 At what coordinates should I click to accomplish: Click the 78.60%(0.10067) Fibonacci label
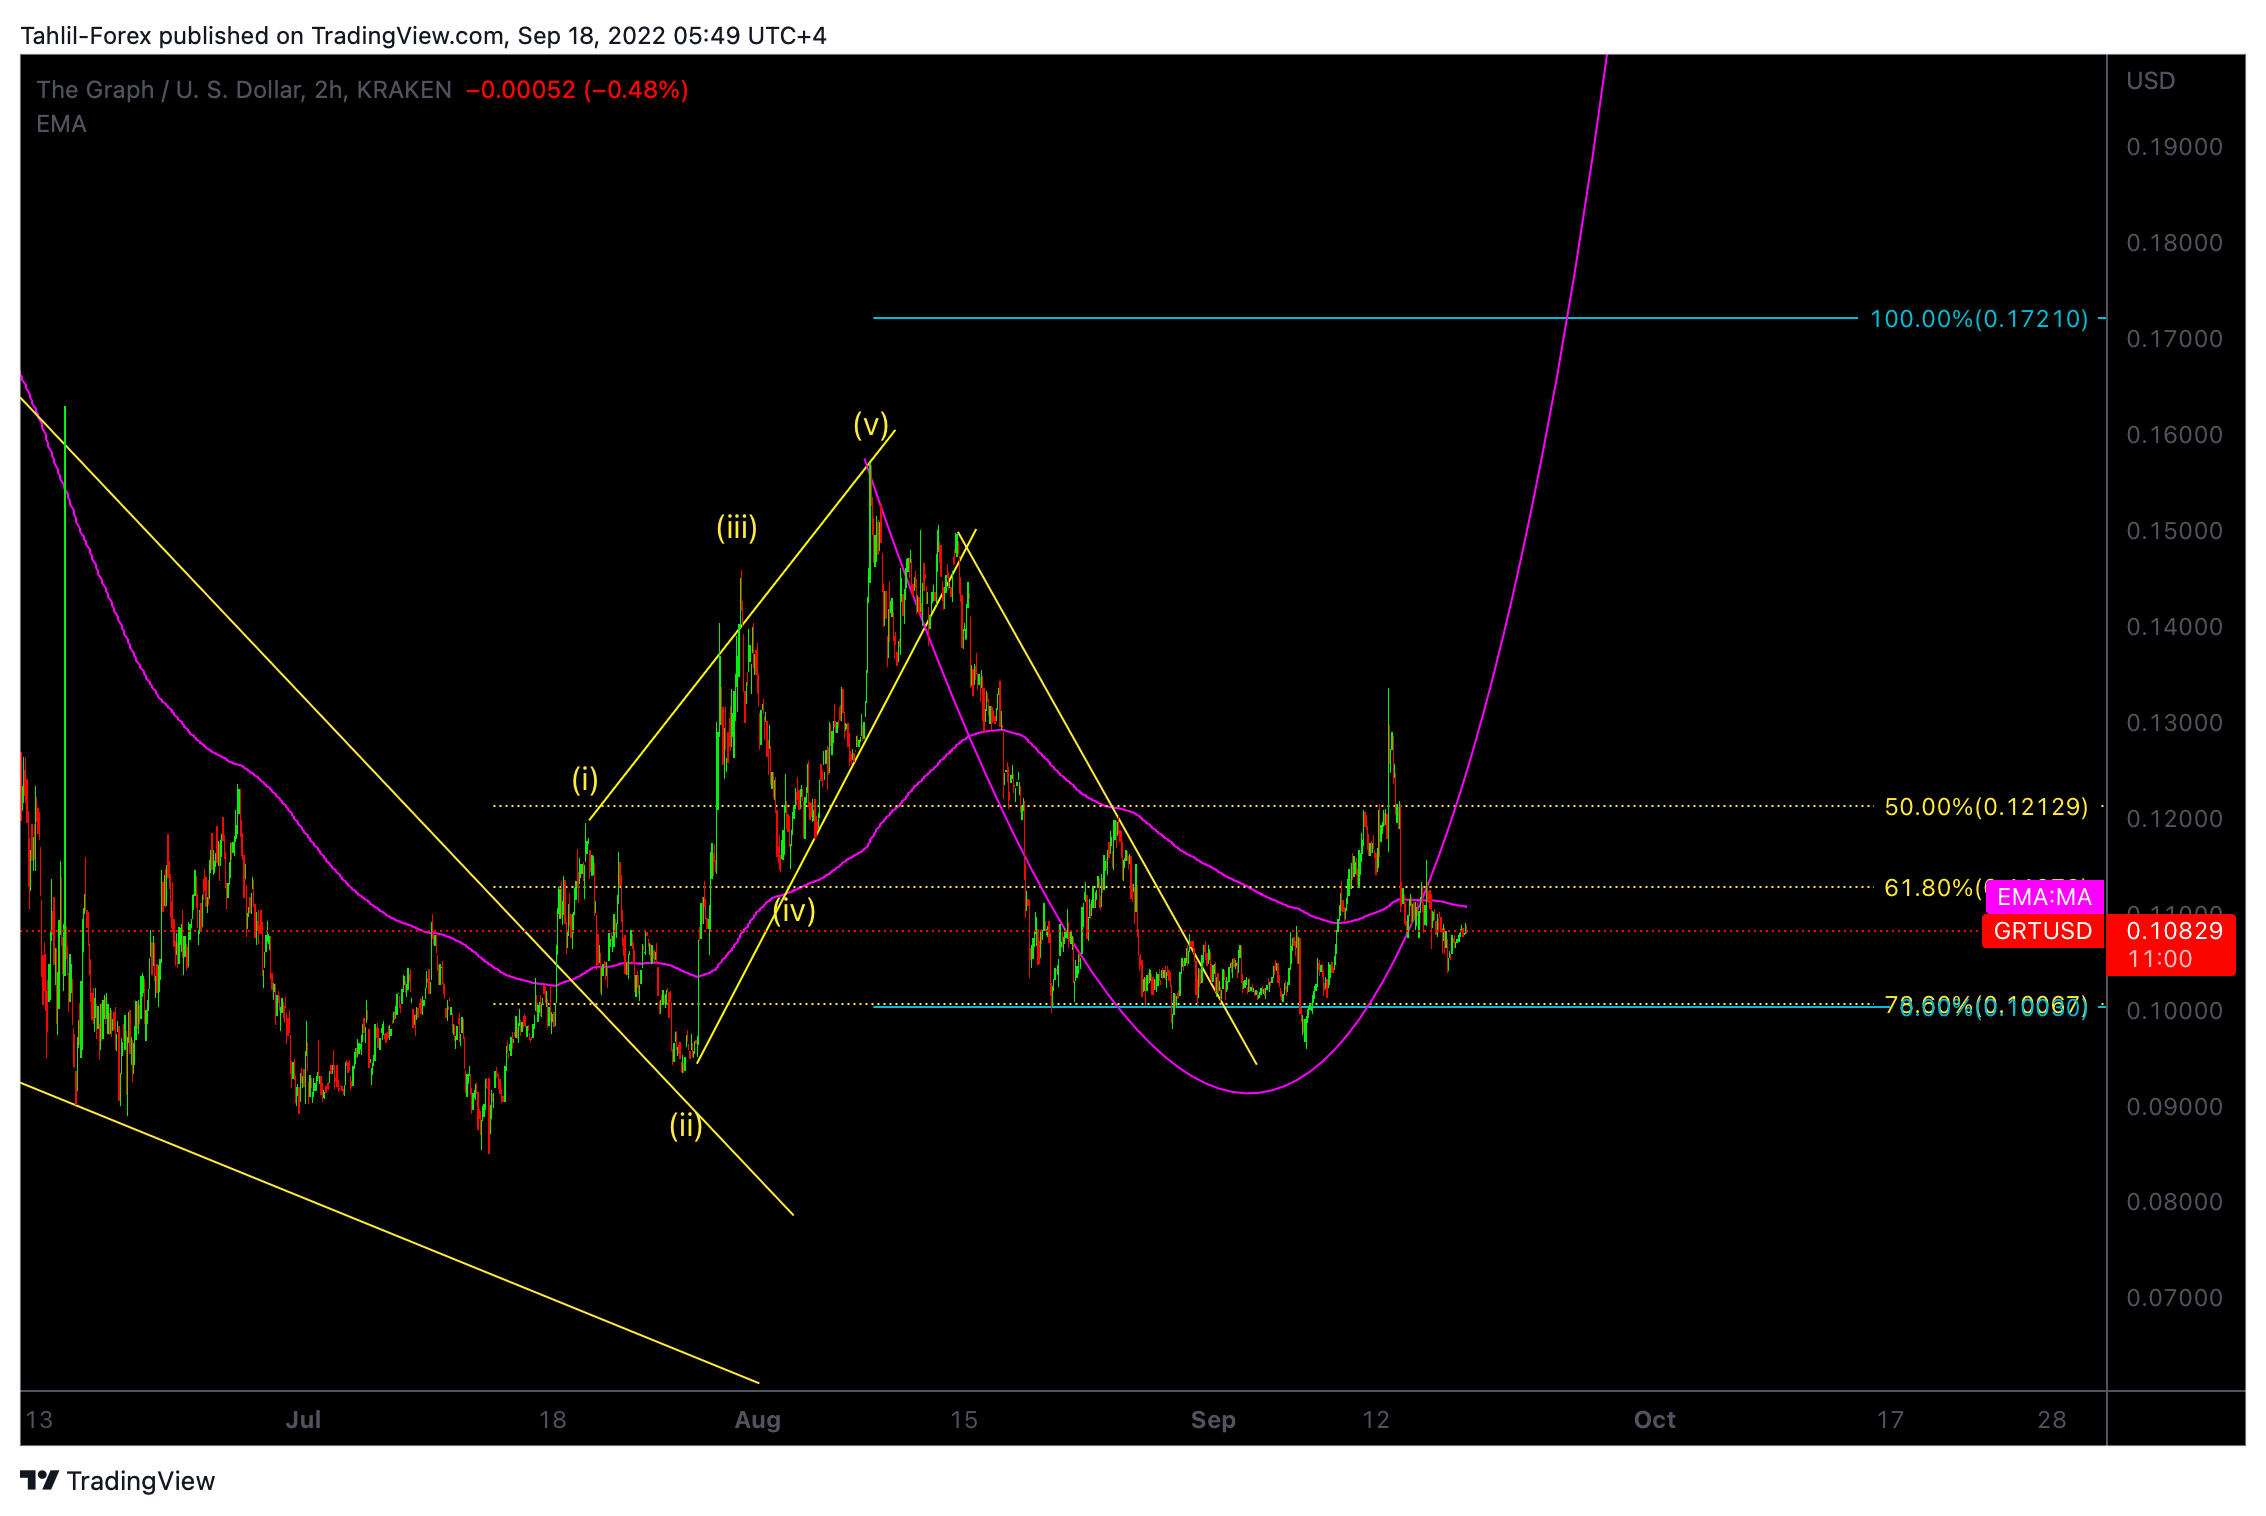coord(1986,1006)
